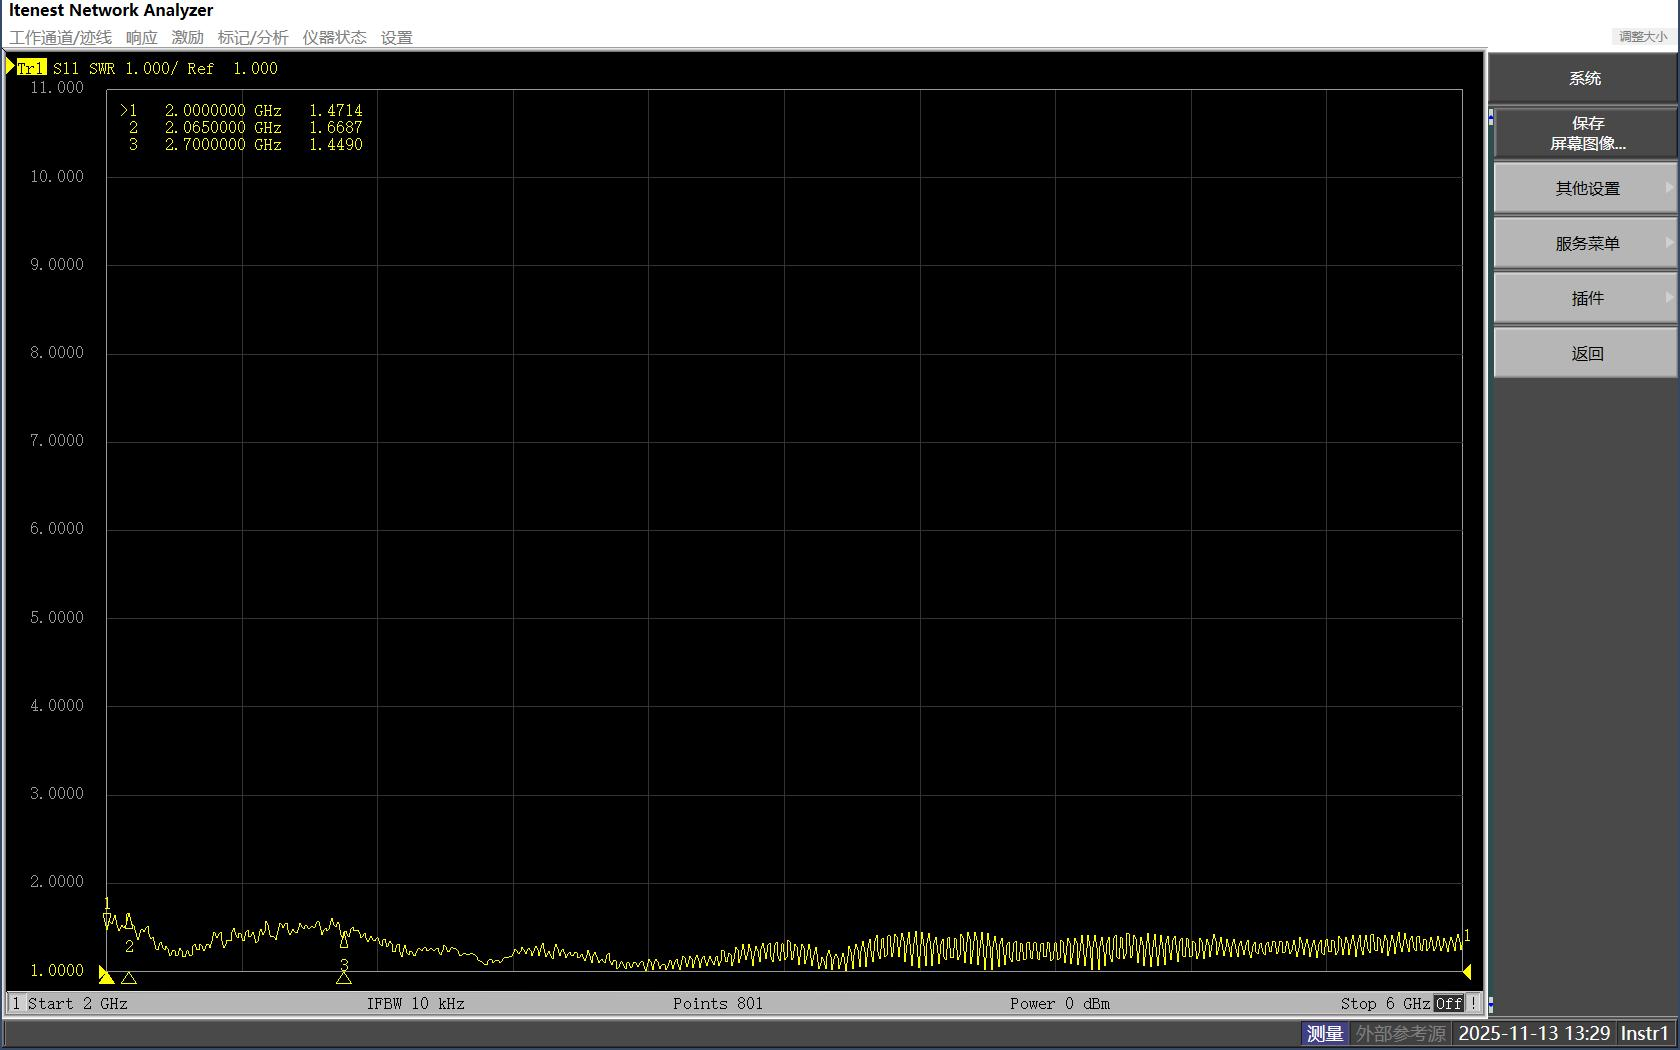Expand the 其他设置 submenu
Screen dimensions: 1680x1050
[1584, 187]
